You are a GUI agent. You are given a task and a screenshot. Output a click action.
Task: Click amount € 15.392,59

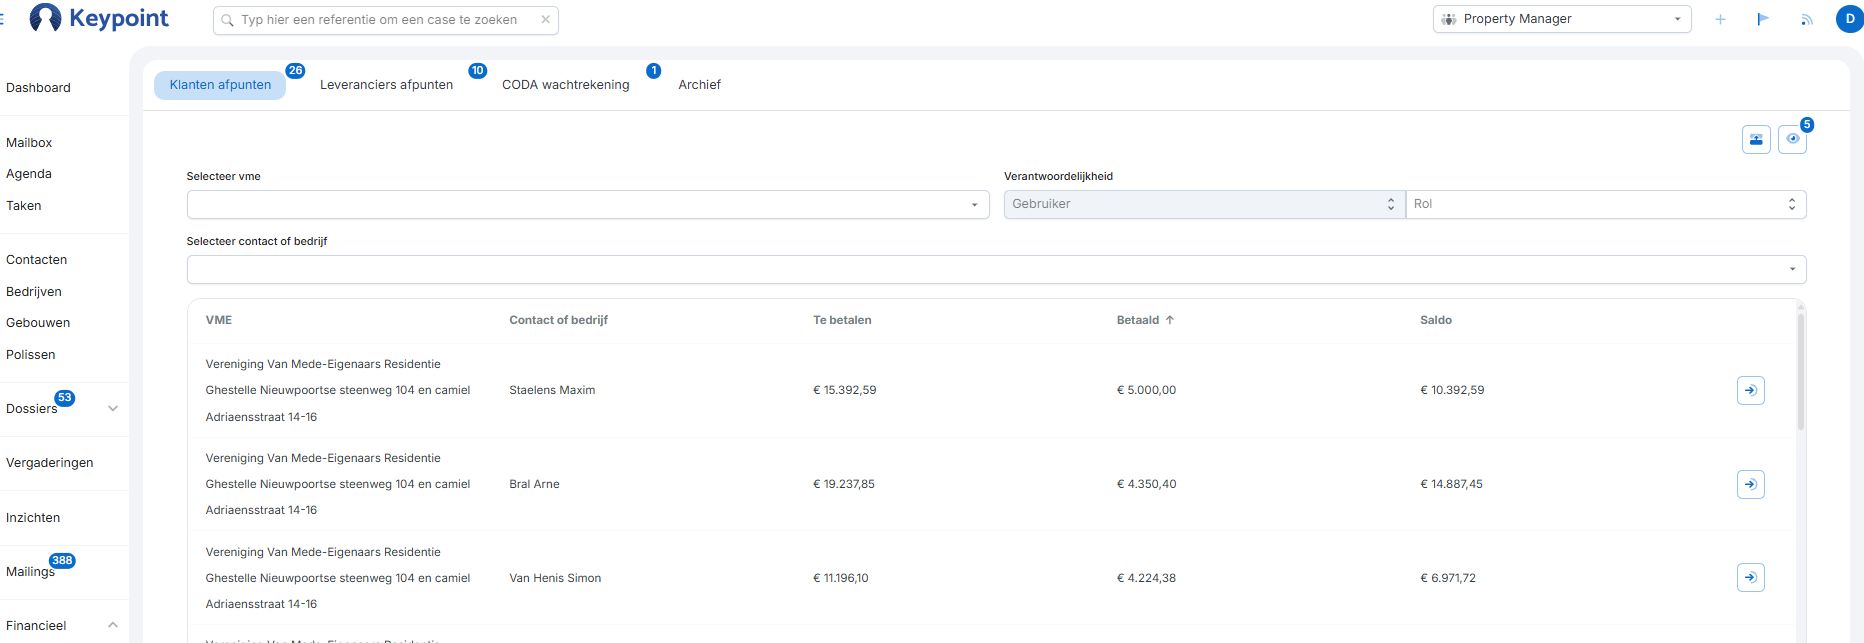(845, 390)
